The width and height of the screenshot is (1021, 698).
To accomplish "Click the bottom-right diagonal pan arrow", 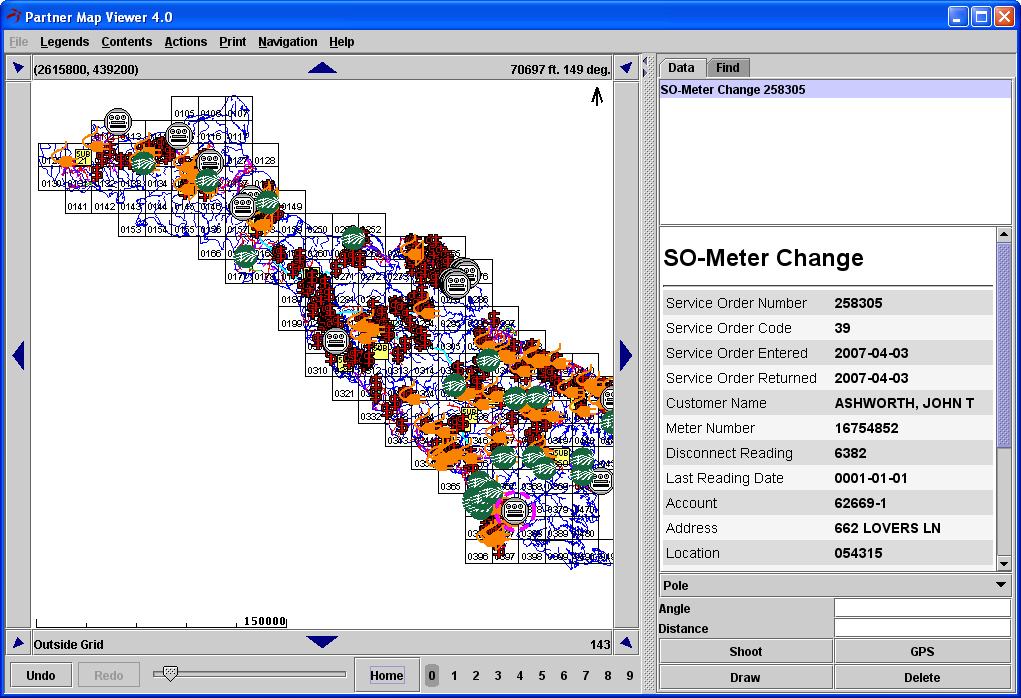I will pyautogui.click(x=626, y=643).
